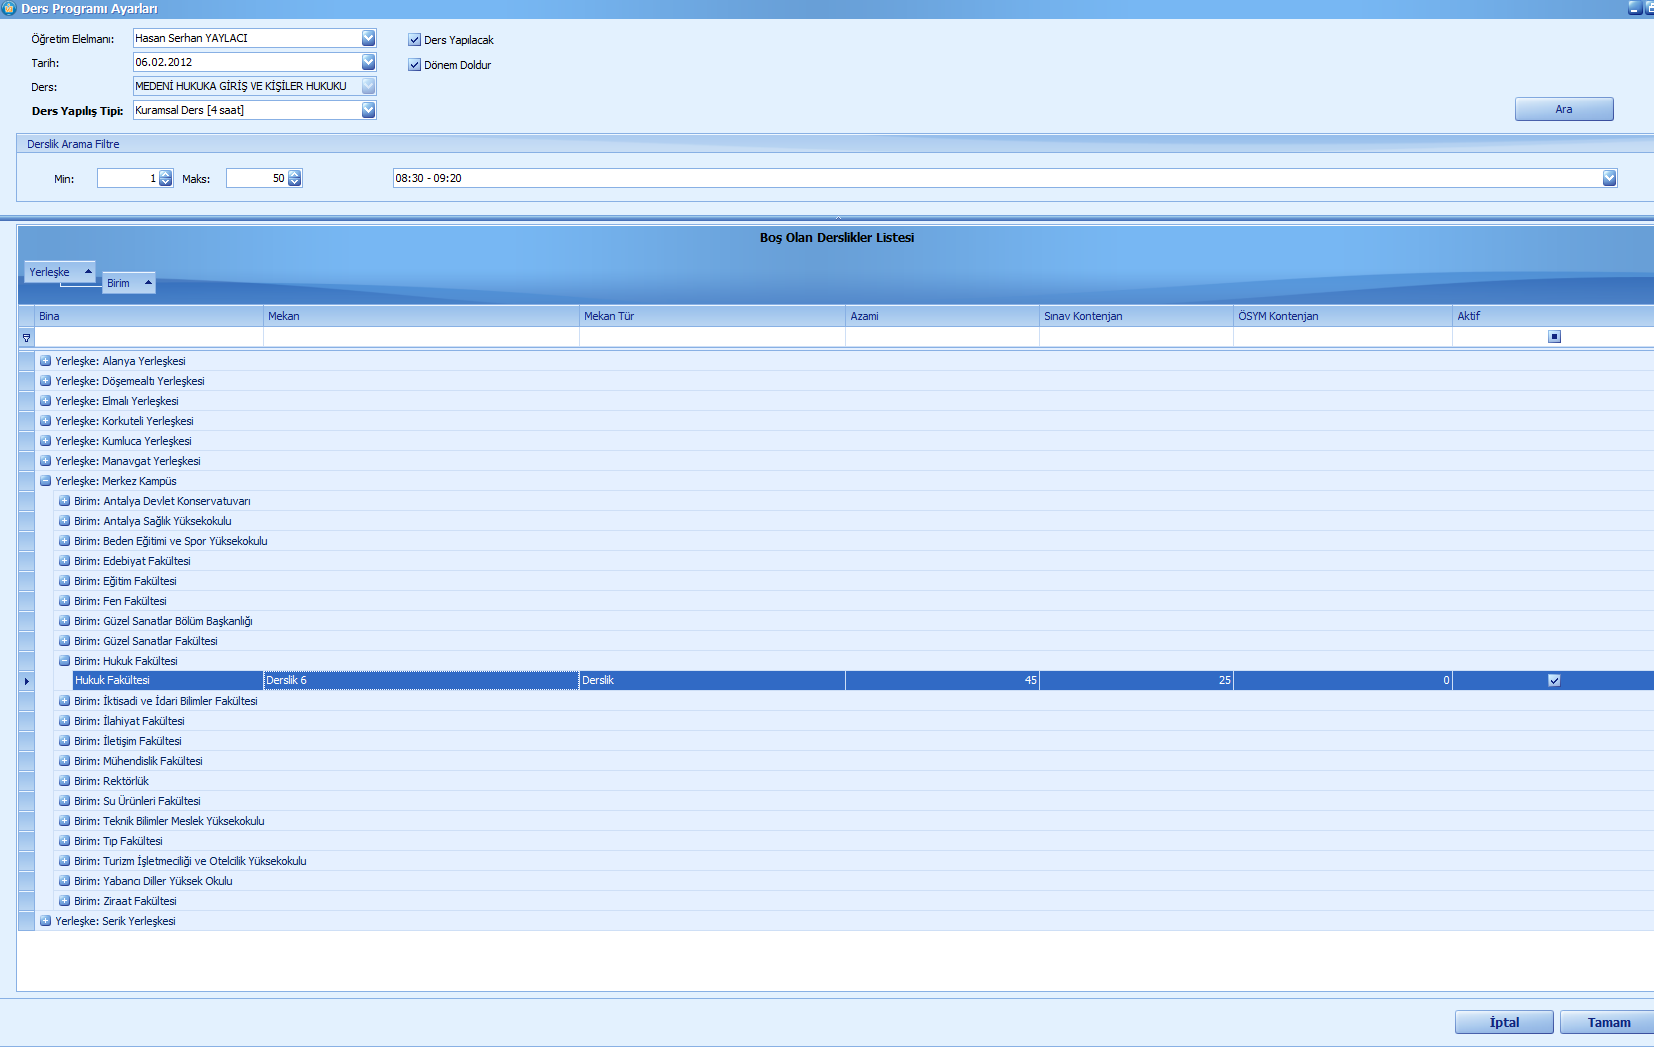Screen dimensions: 1654x1047
Task: Expand Serik Yerleşkesi node
Action: click(x=45, y=921)
